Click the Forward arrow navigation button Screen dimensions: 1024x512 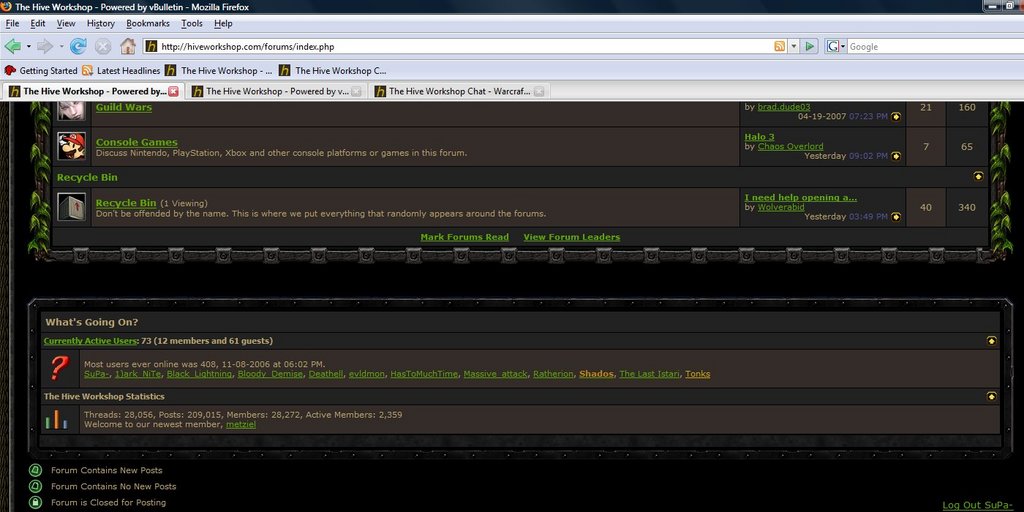(x=44, y=46)
